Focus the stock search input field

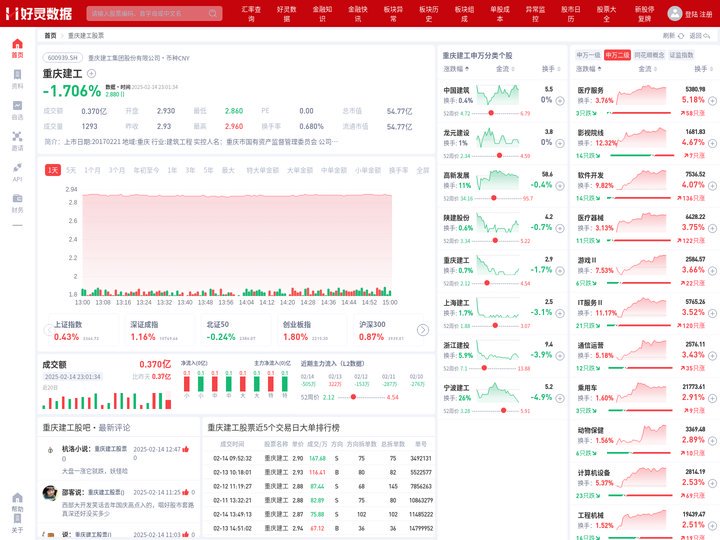click(148, 13)
